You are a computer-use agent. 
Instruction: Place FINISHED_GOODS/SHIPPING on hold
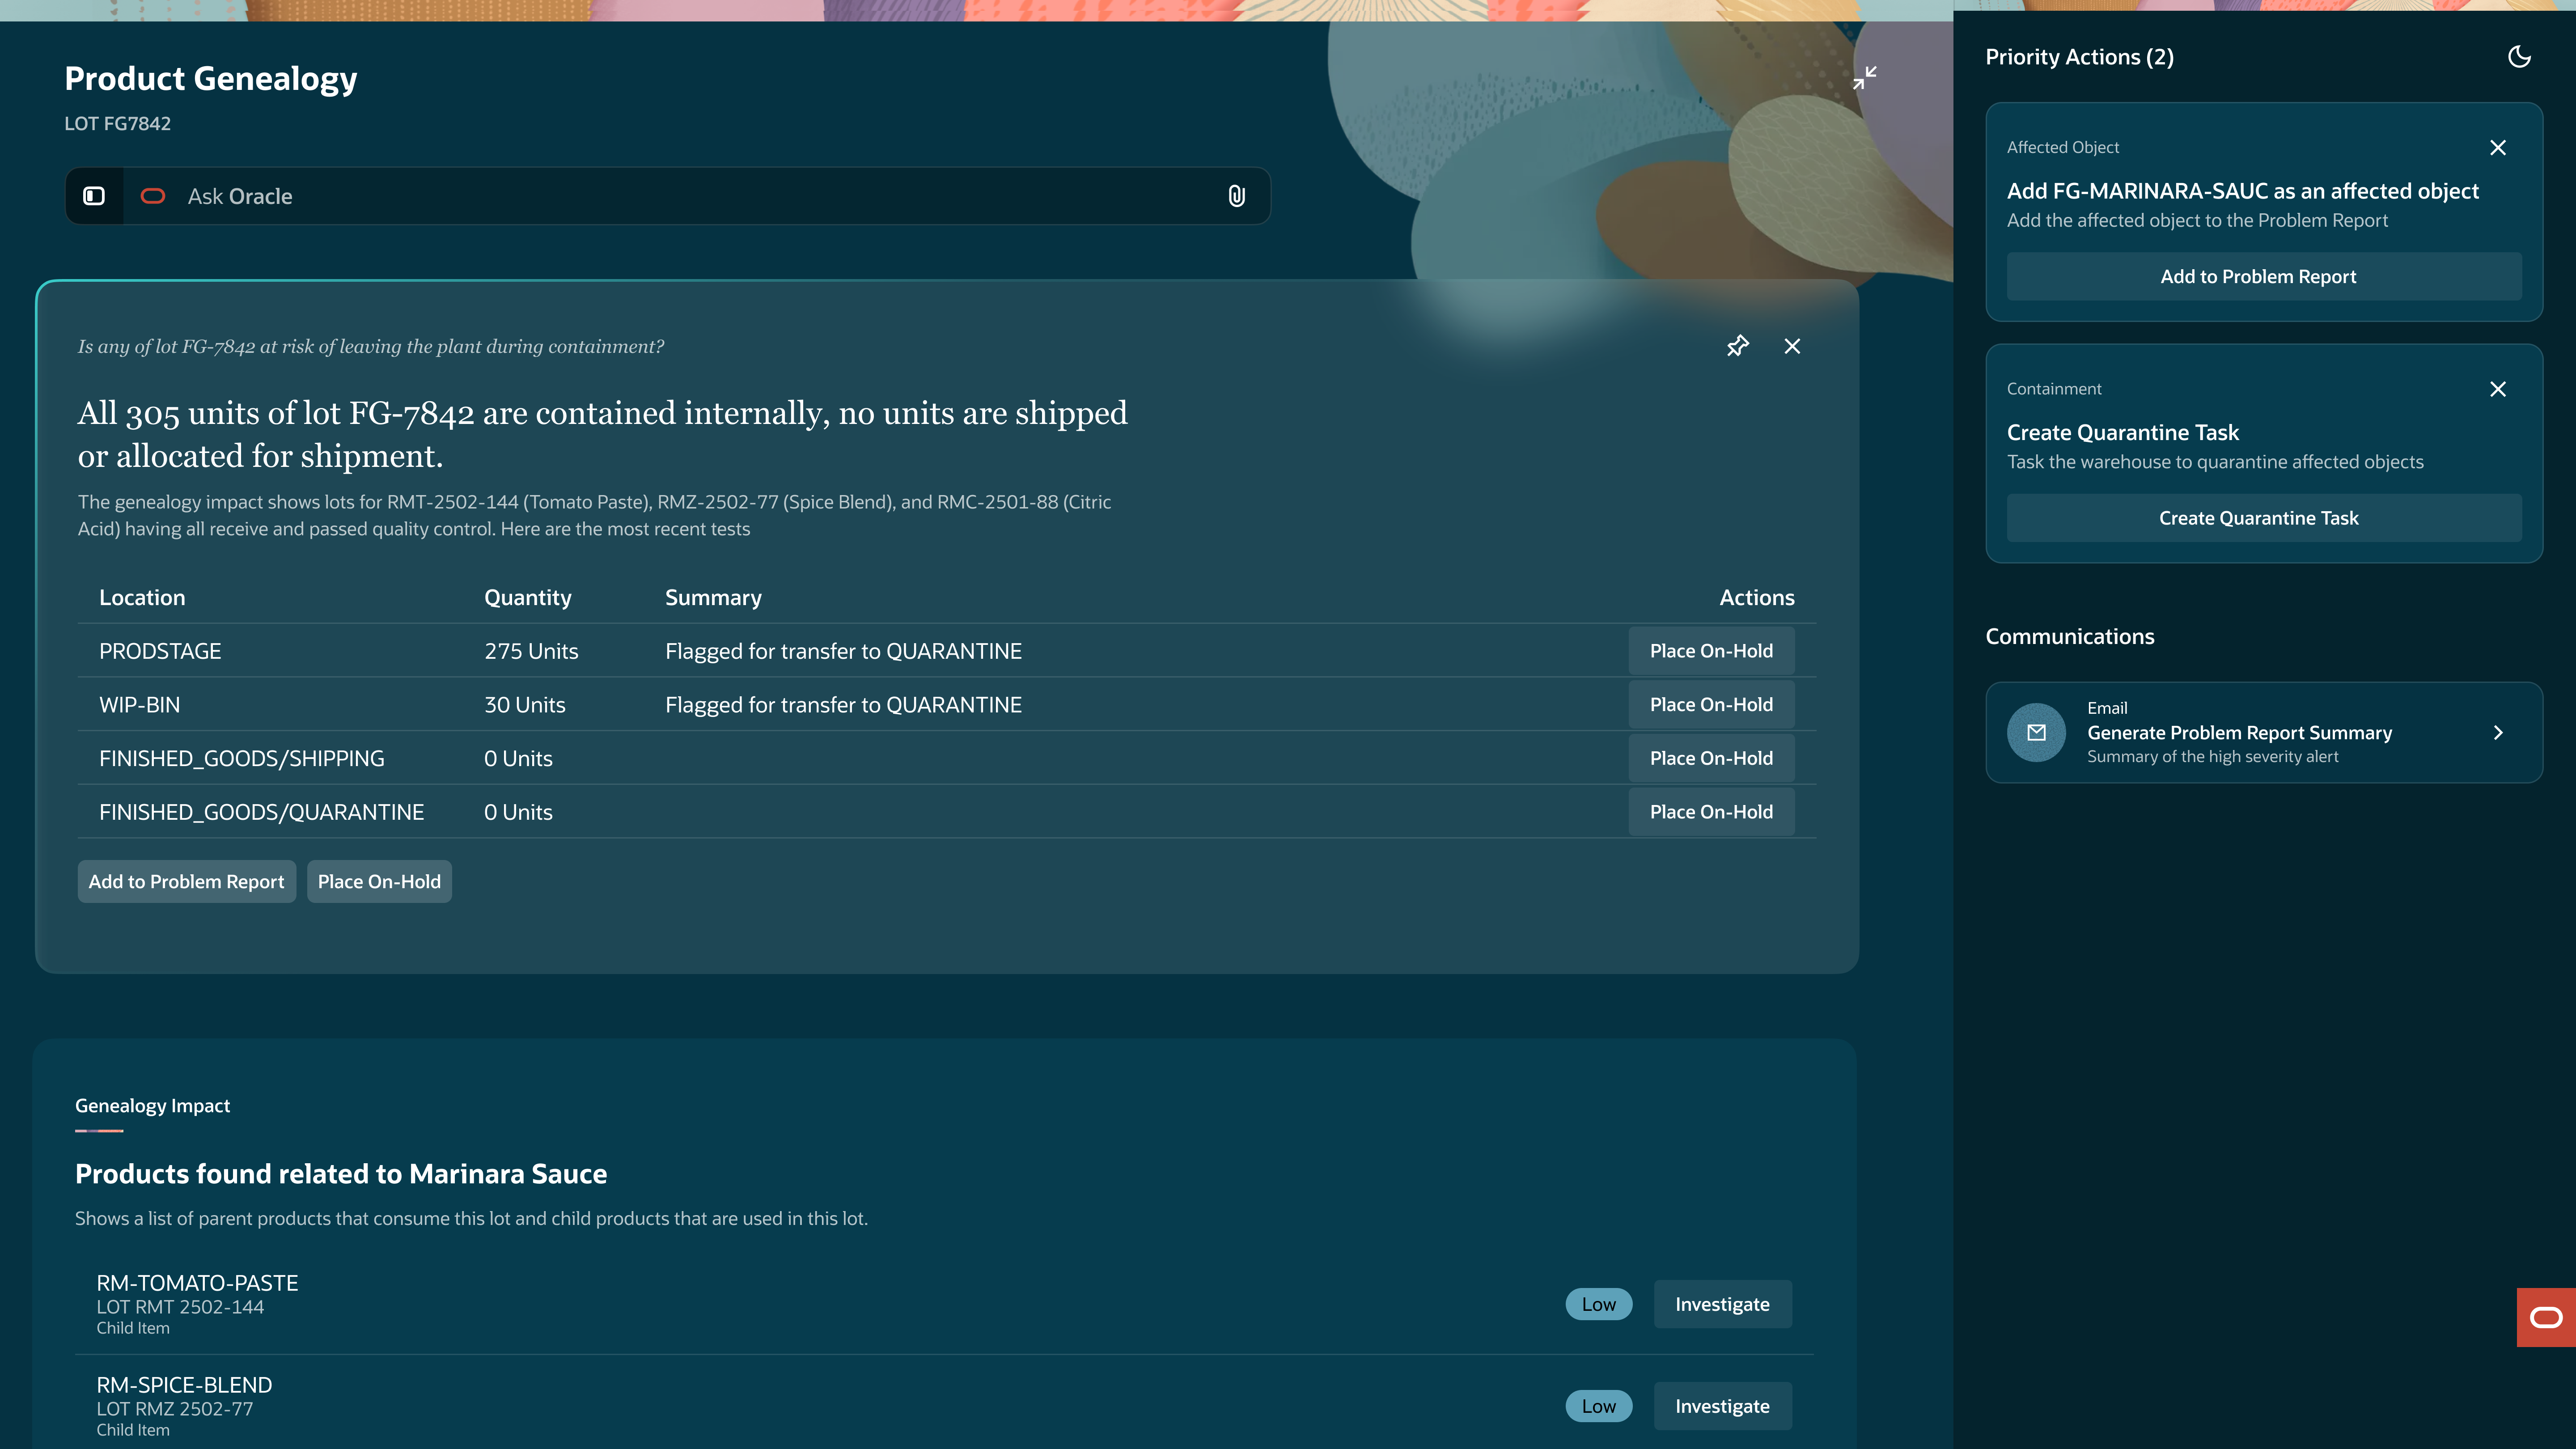click(x=1711, y=758)
